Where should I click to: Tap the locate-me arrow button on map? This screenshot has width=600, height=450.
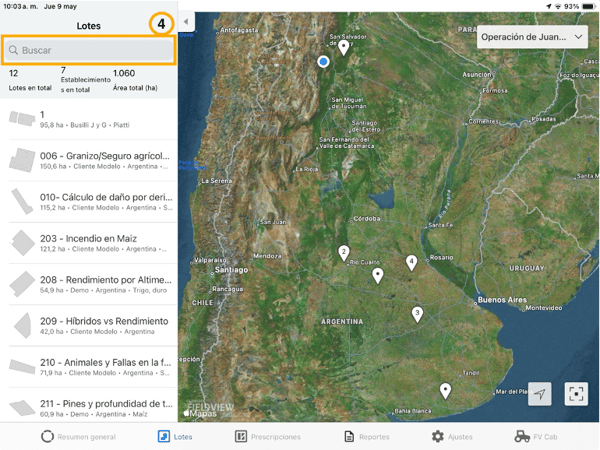[540, 394]
